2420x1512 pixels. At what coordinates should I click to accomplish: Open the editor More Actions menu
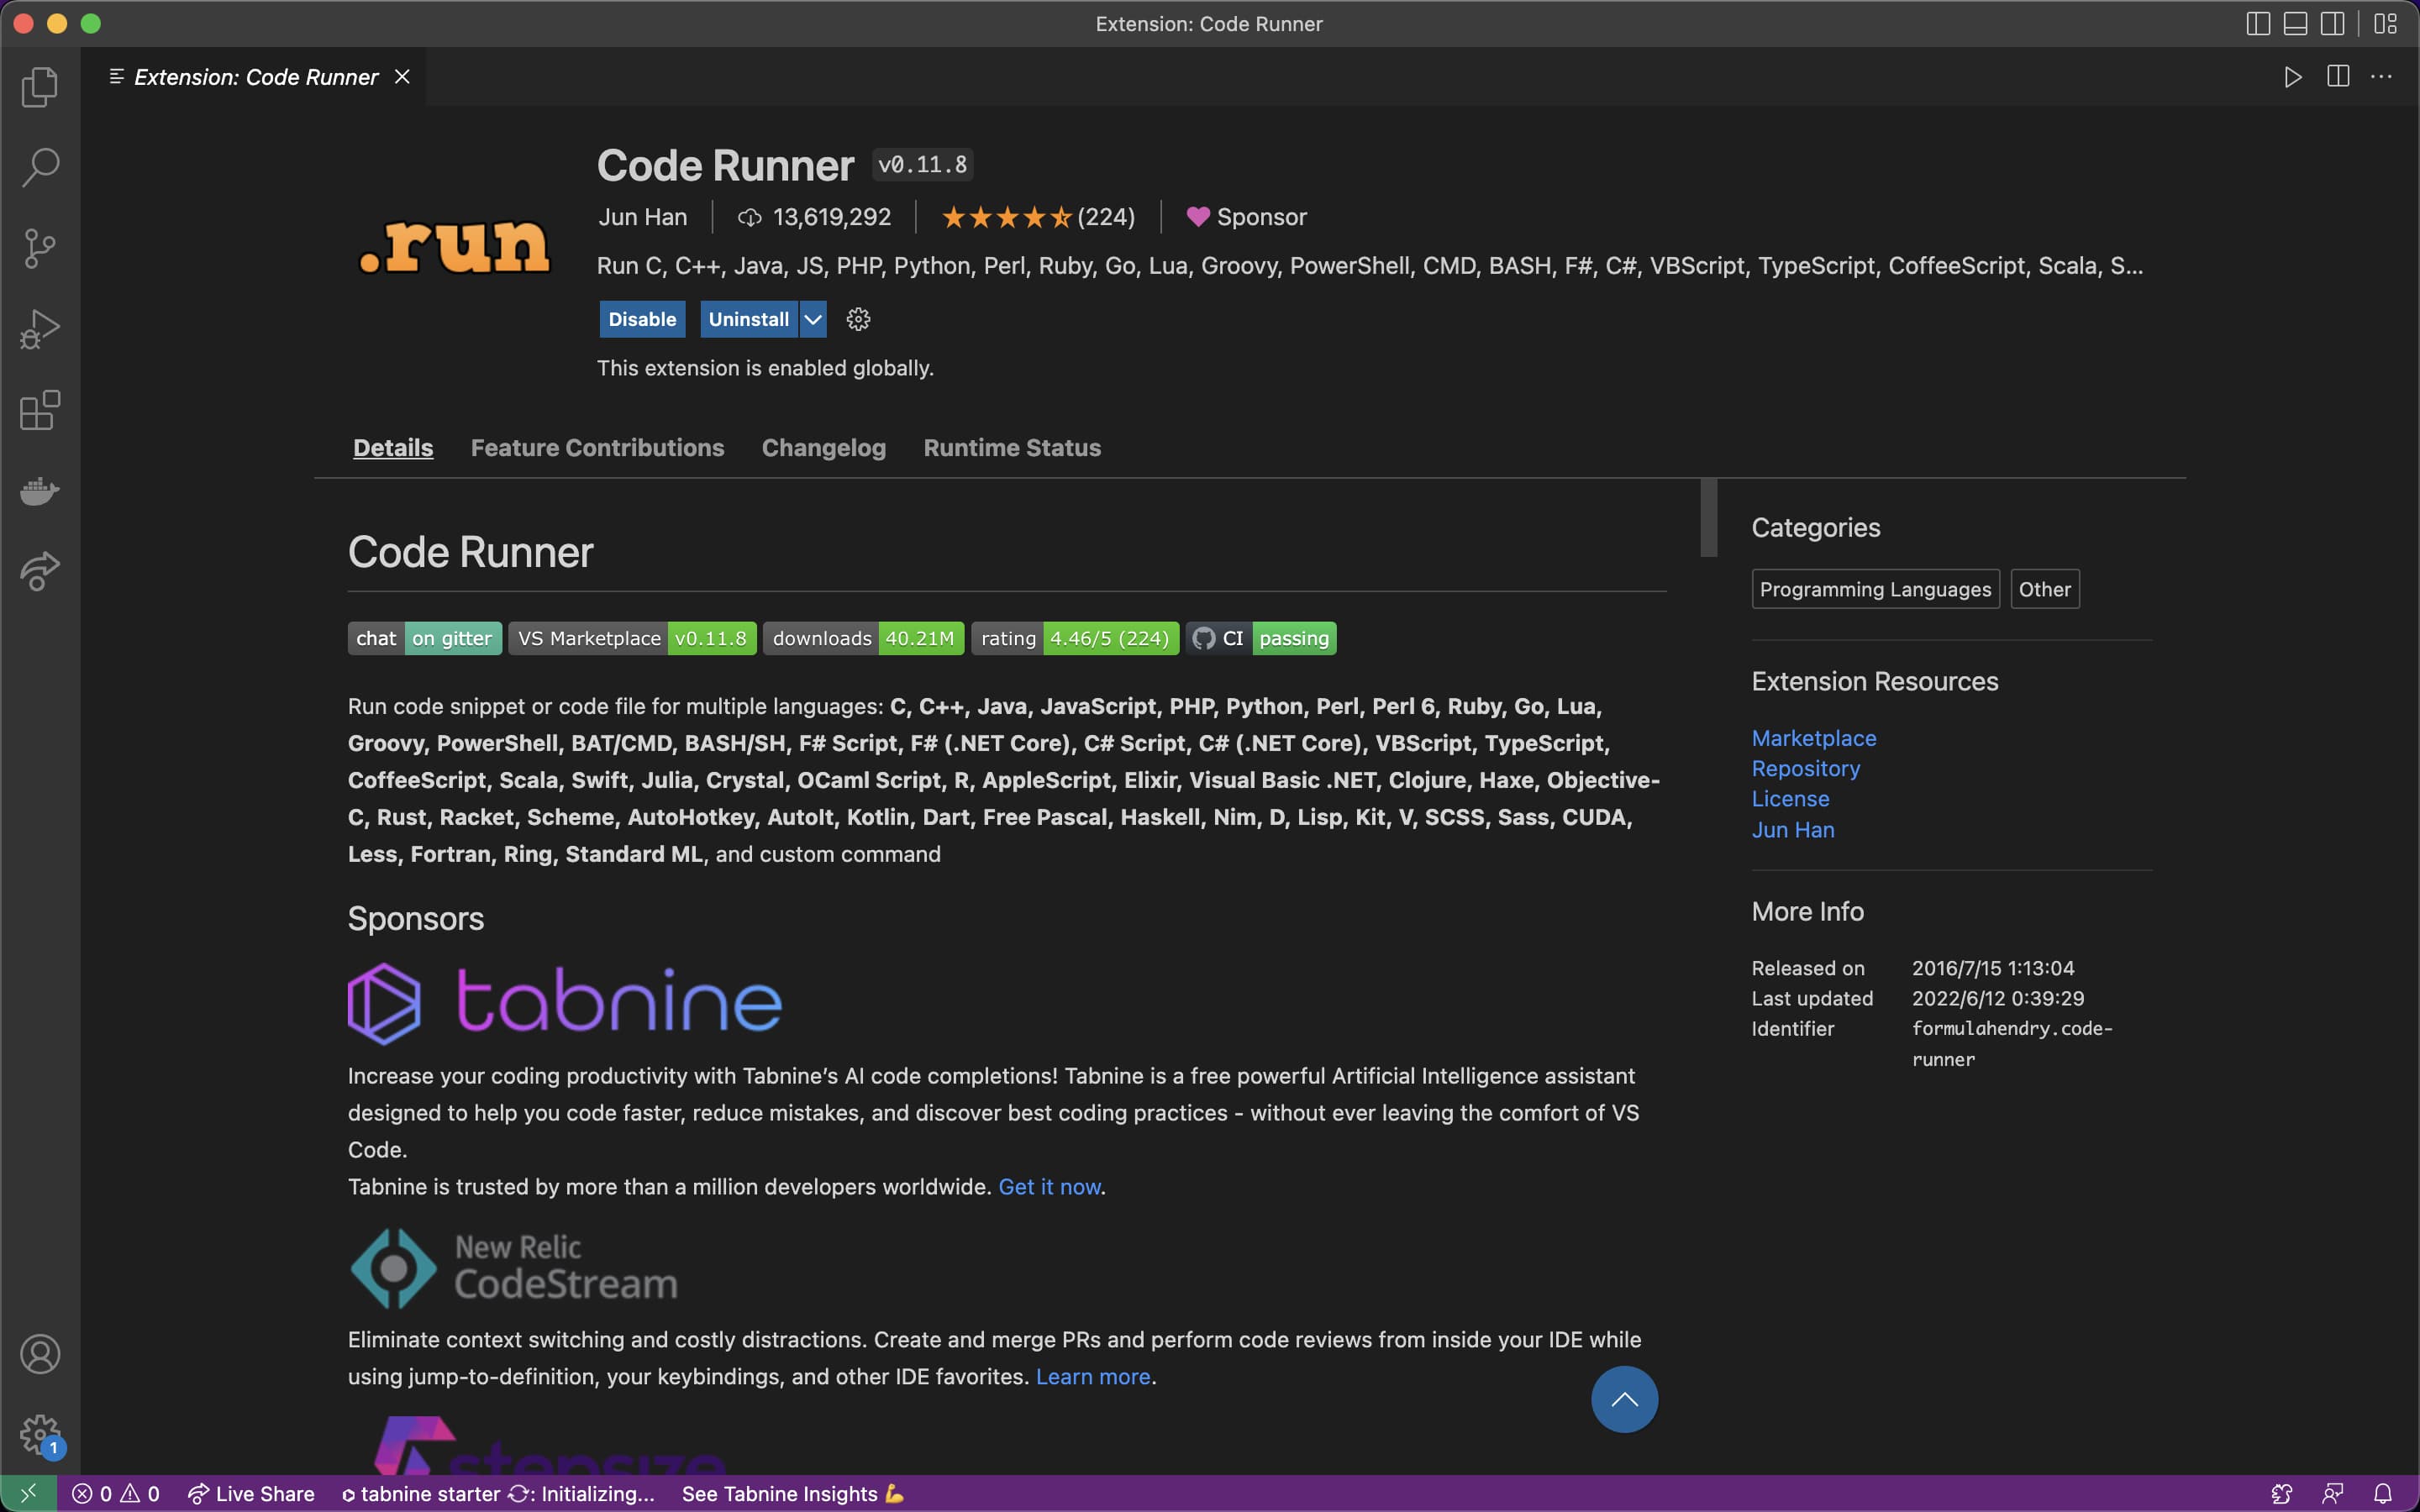[2382, 77]
